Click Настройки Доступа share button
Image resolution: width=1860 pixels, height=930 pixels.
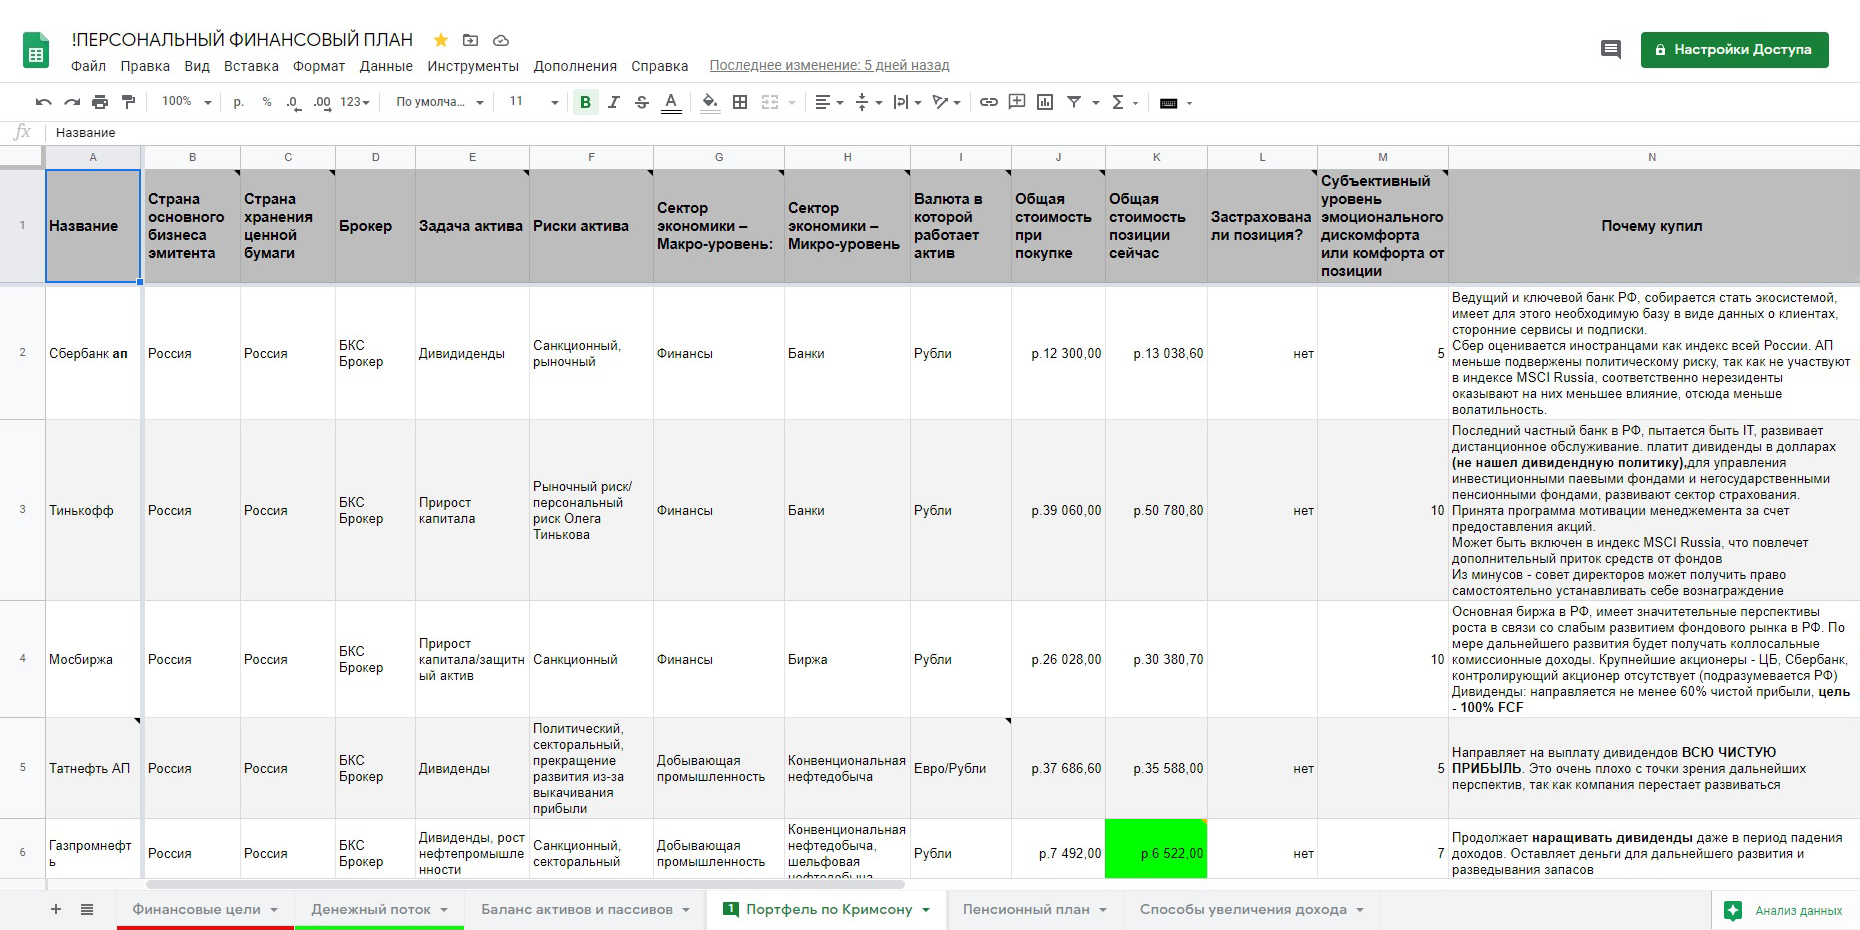[1734, 49]
